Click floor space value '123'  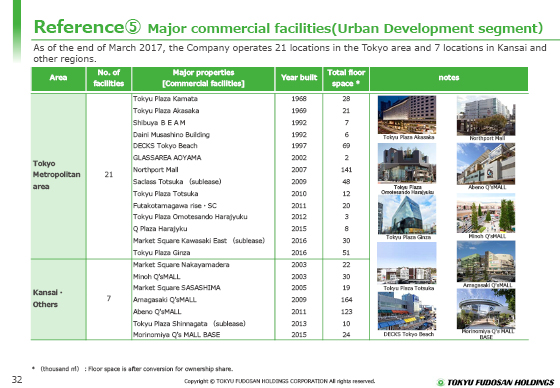pyautogui.click(x=346, y=312)
